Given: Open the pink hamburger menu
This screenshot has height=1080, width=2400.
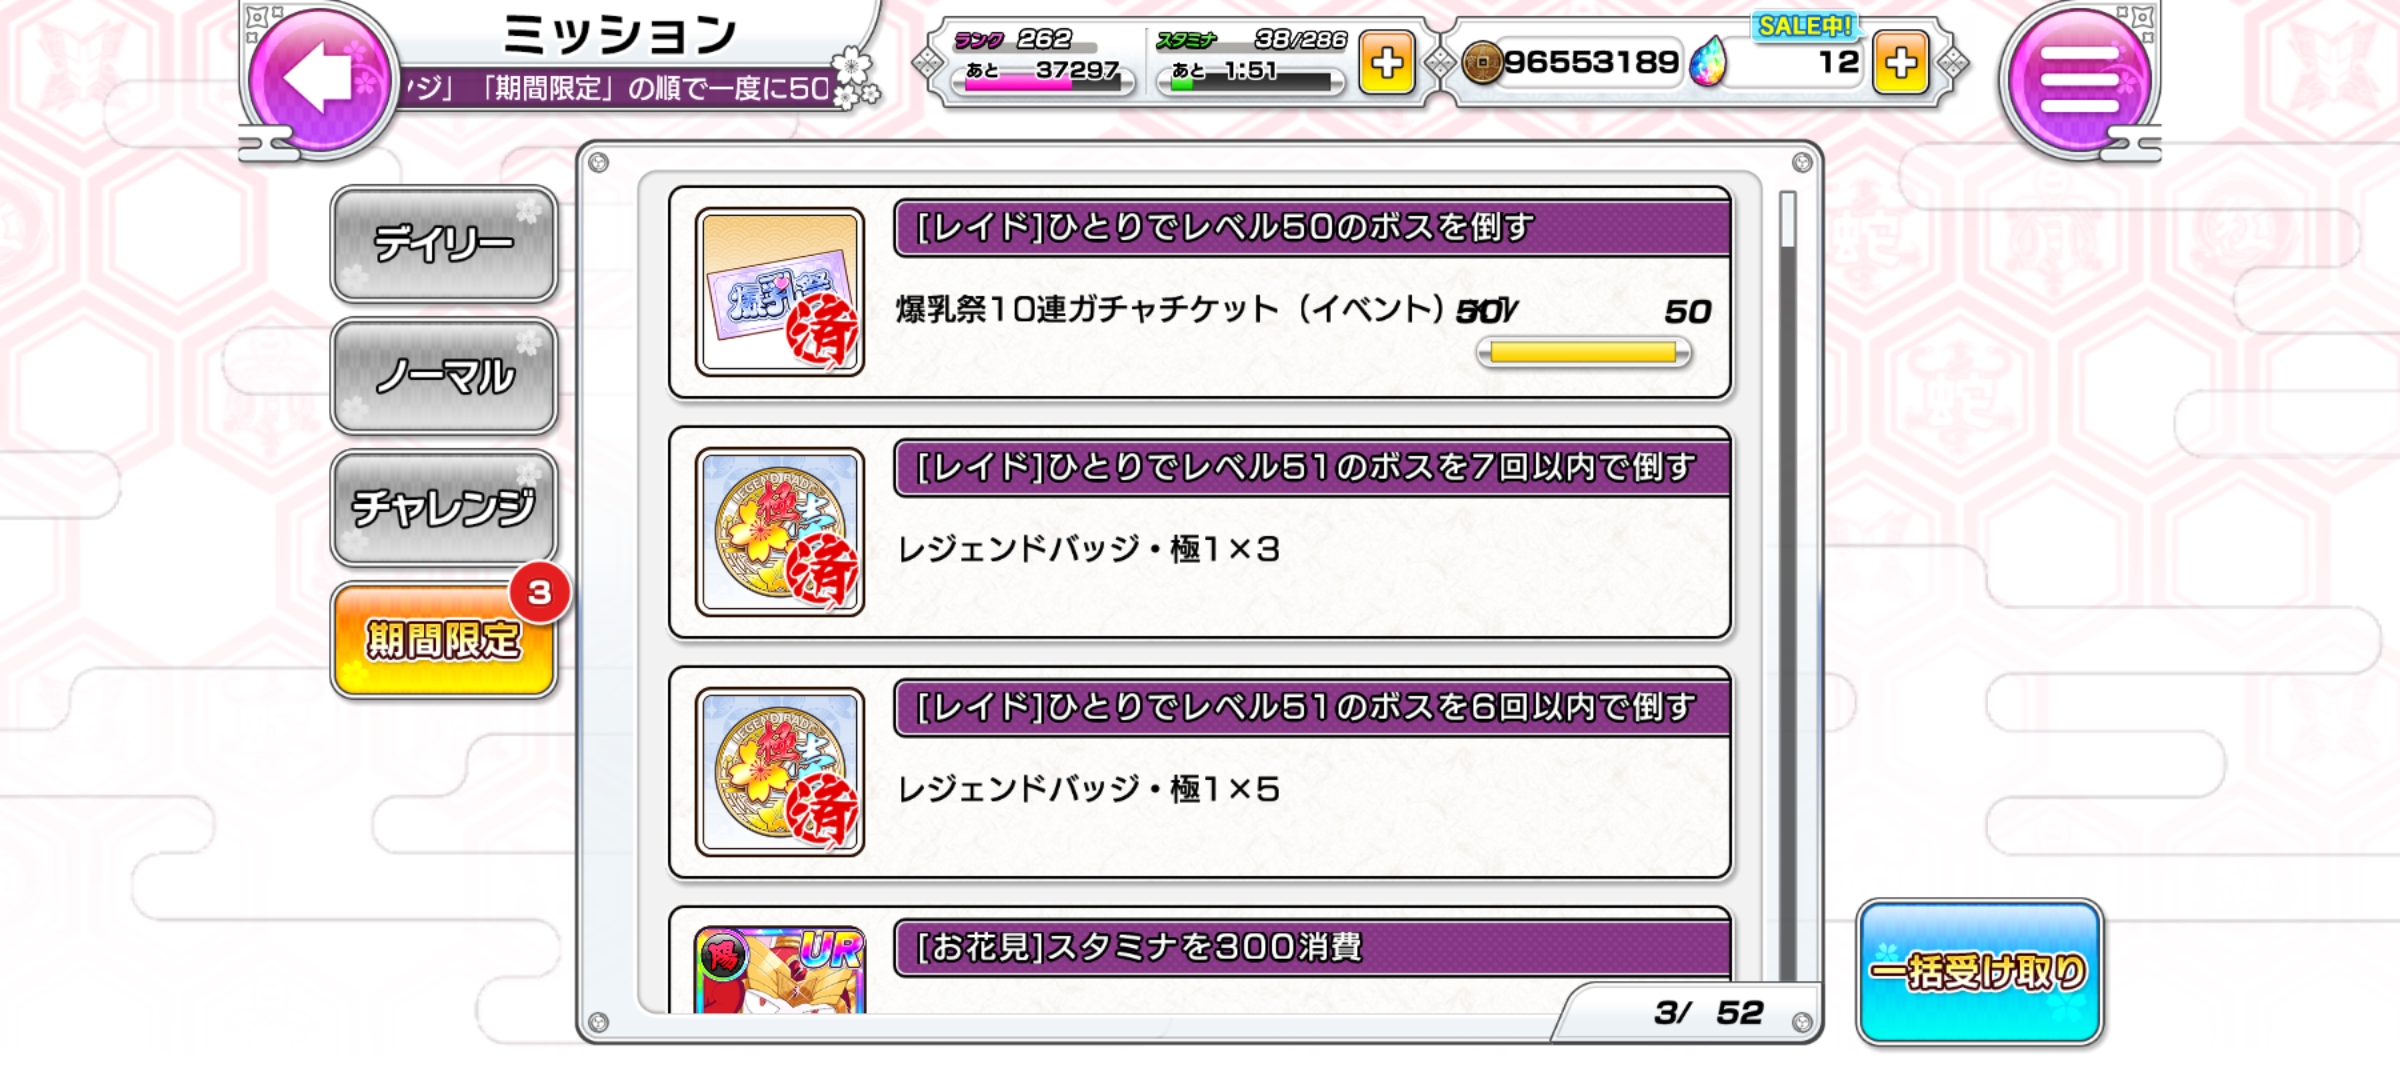Looking at the screenshot, I should pos(2079,78).
